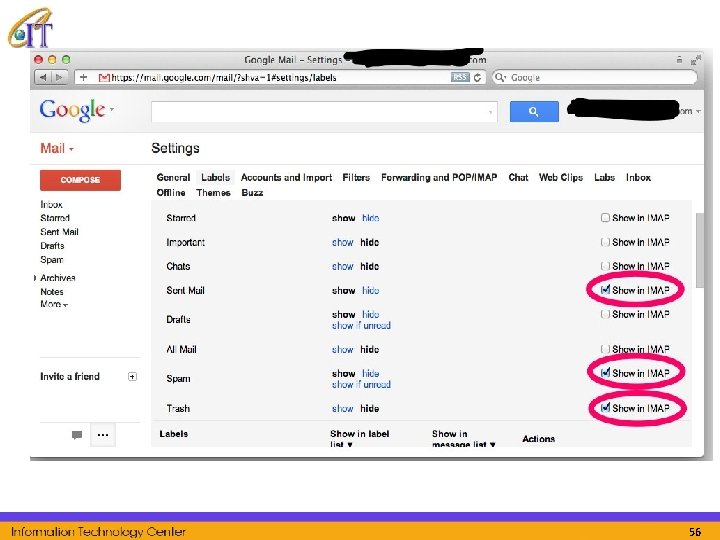720x540 pixels.
Task: Click show if unread for Drafts
Action: point(361,326)
